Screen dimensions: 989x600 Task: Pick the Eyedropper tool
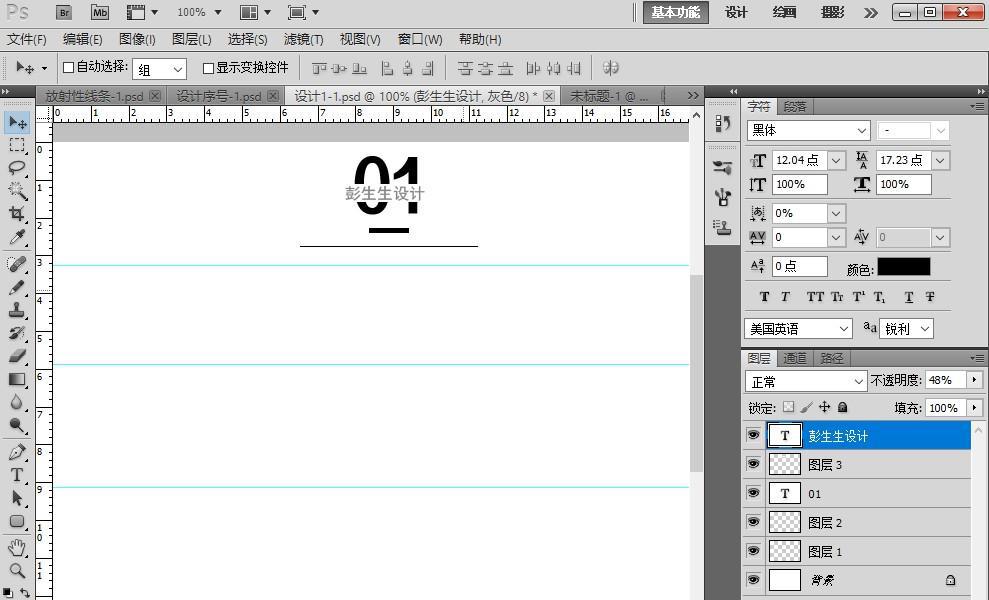click(x=17, y=238)
